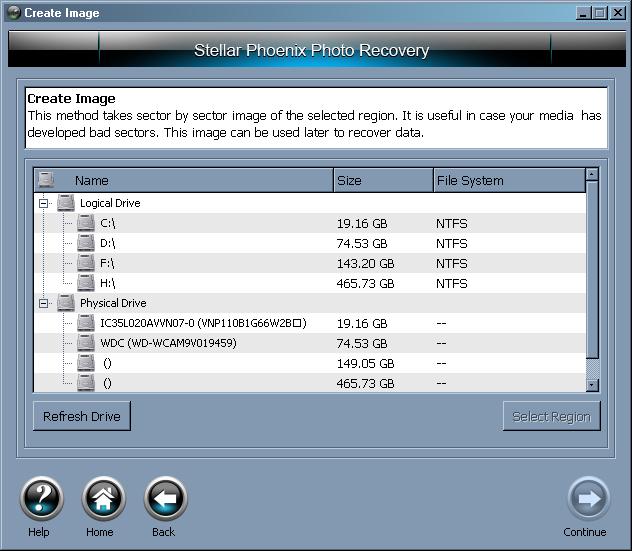Click the Physical Drive group icon

click(66, 303)
